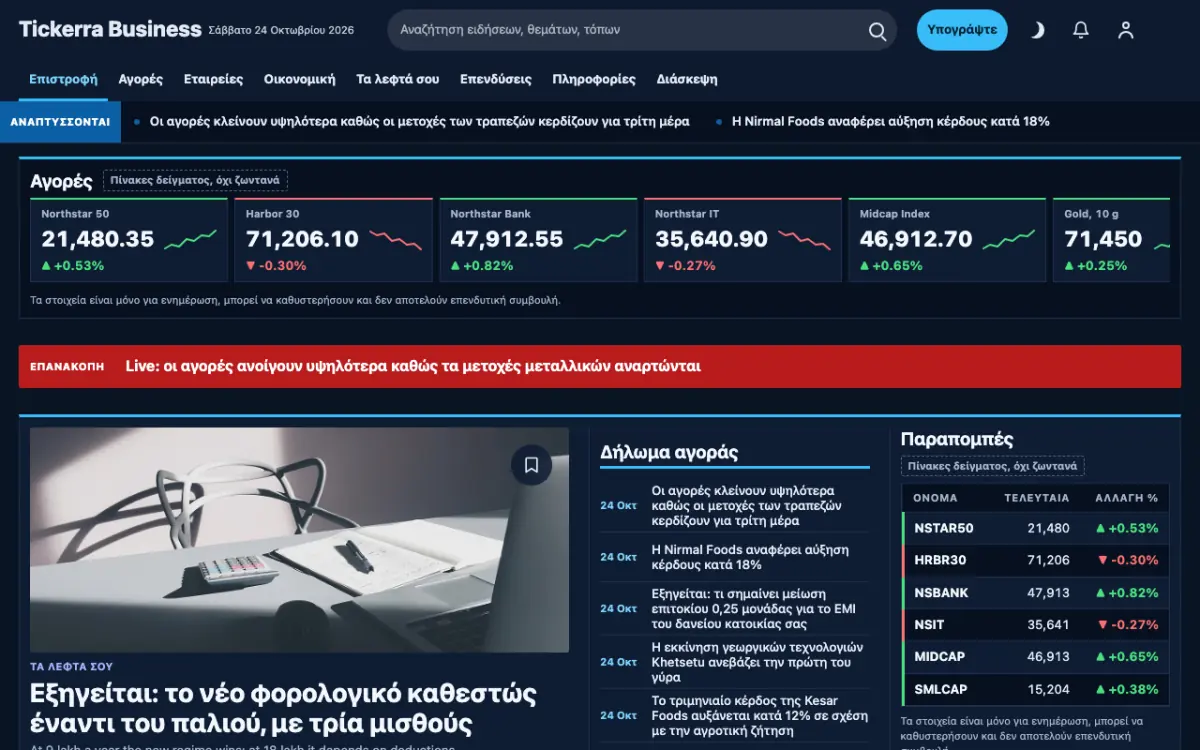This screenshot has height=750, width=1200.
Task: Click the Παραπομπές panel heading
Action: [957, 439]
